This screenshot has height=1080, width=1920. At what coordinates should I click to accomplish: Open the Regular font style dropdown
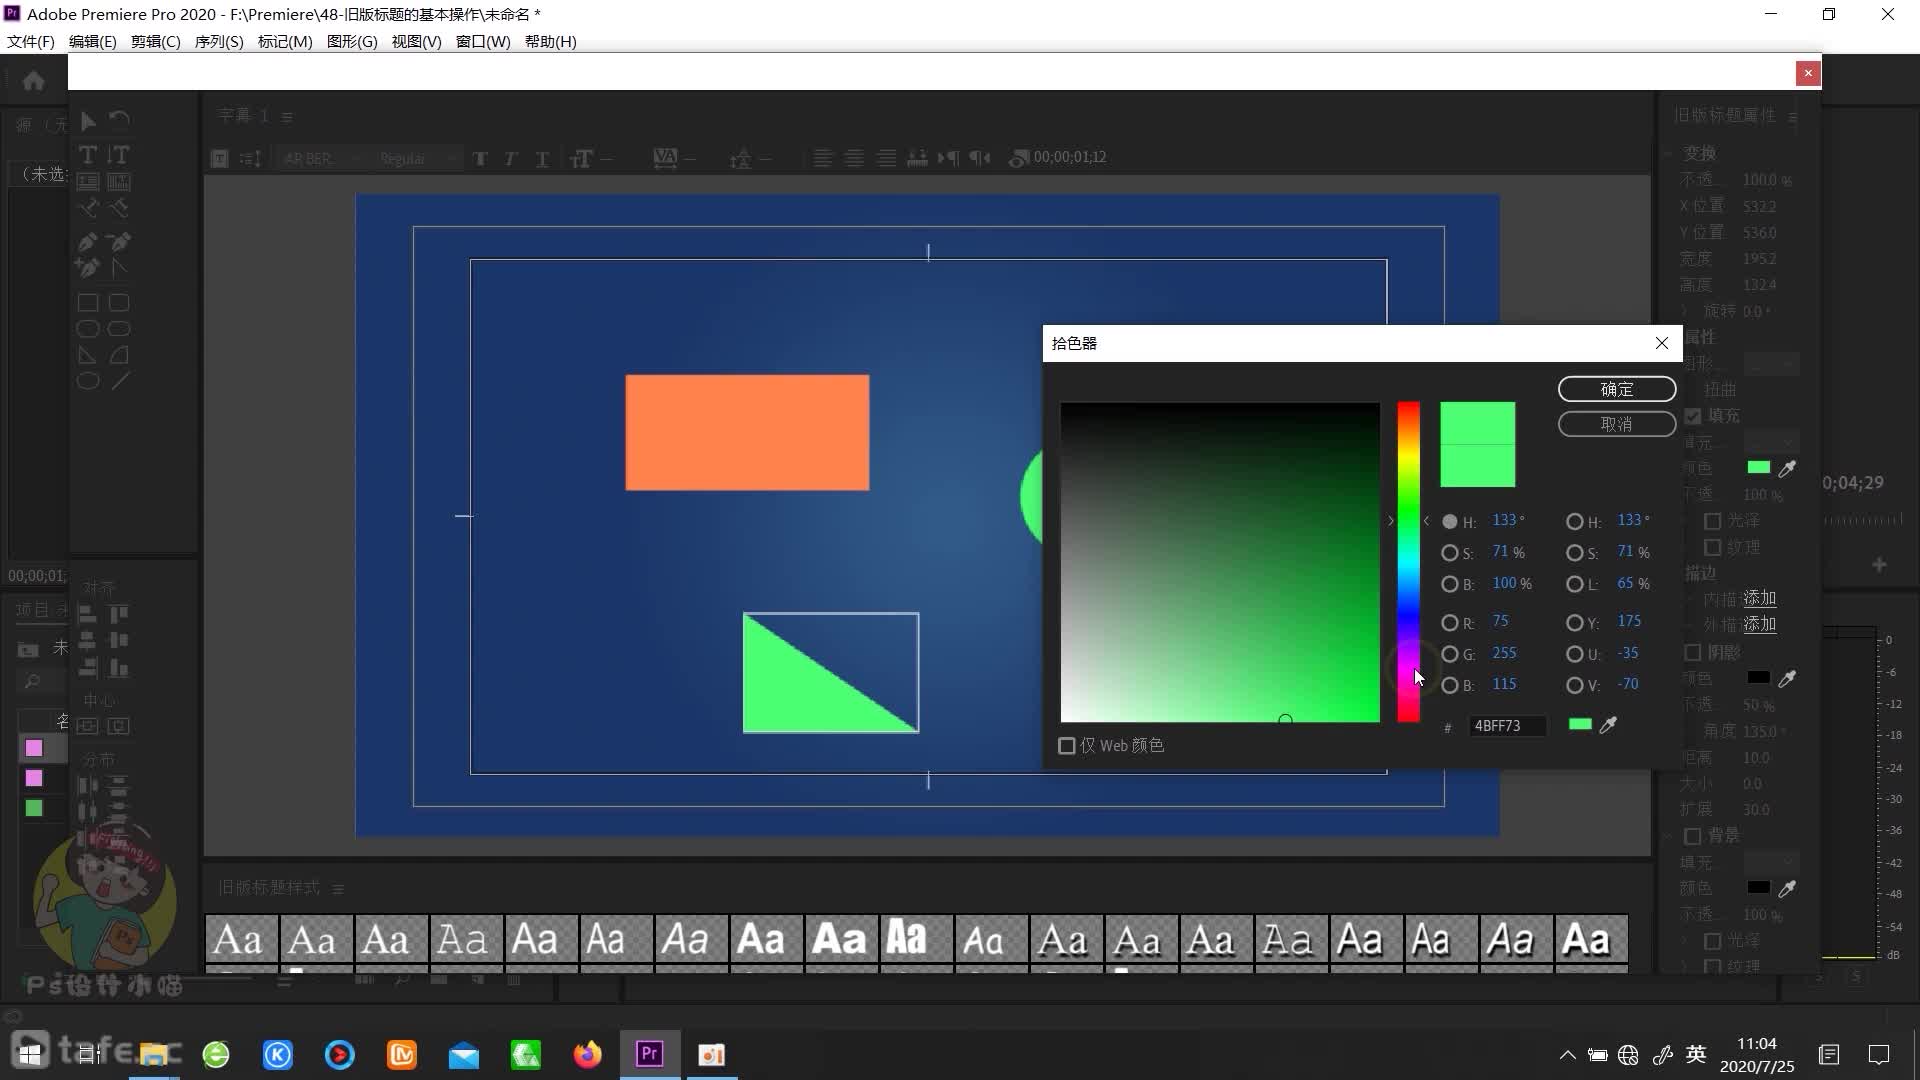click(x=418, y=158)
